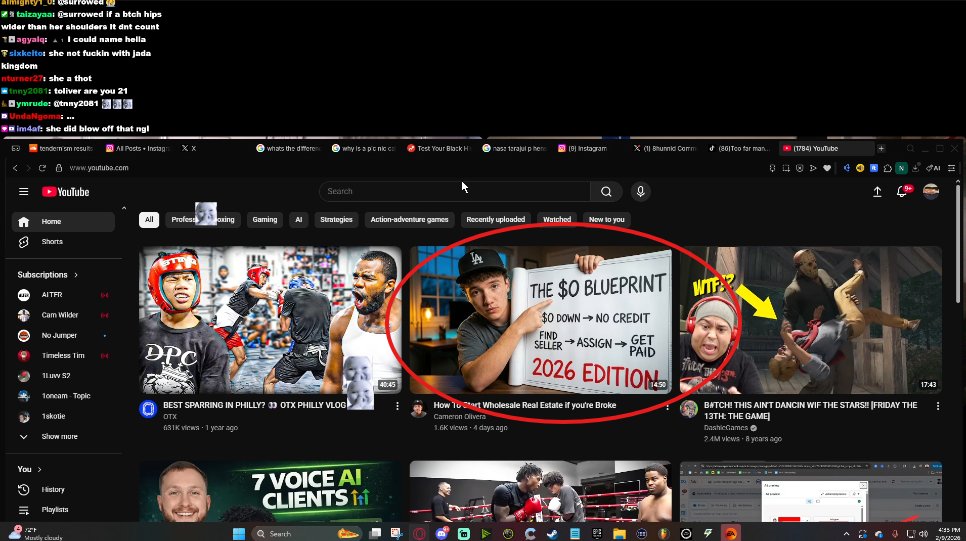This screenshot has width=966, height=541.
Task: Click the YouTube search input field
Action: point(455,192)
